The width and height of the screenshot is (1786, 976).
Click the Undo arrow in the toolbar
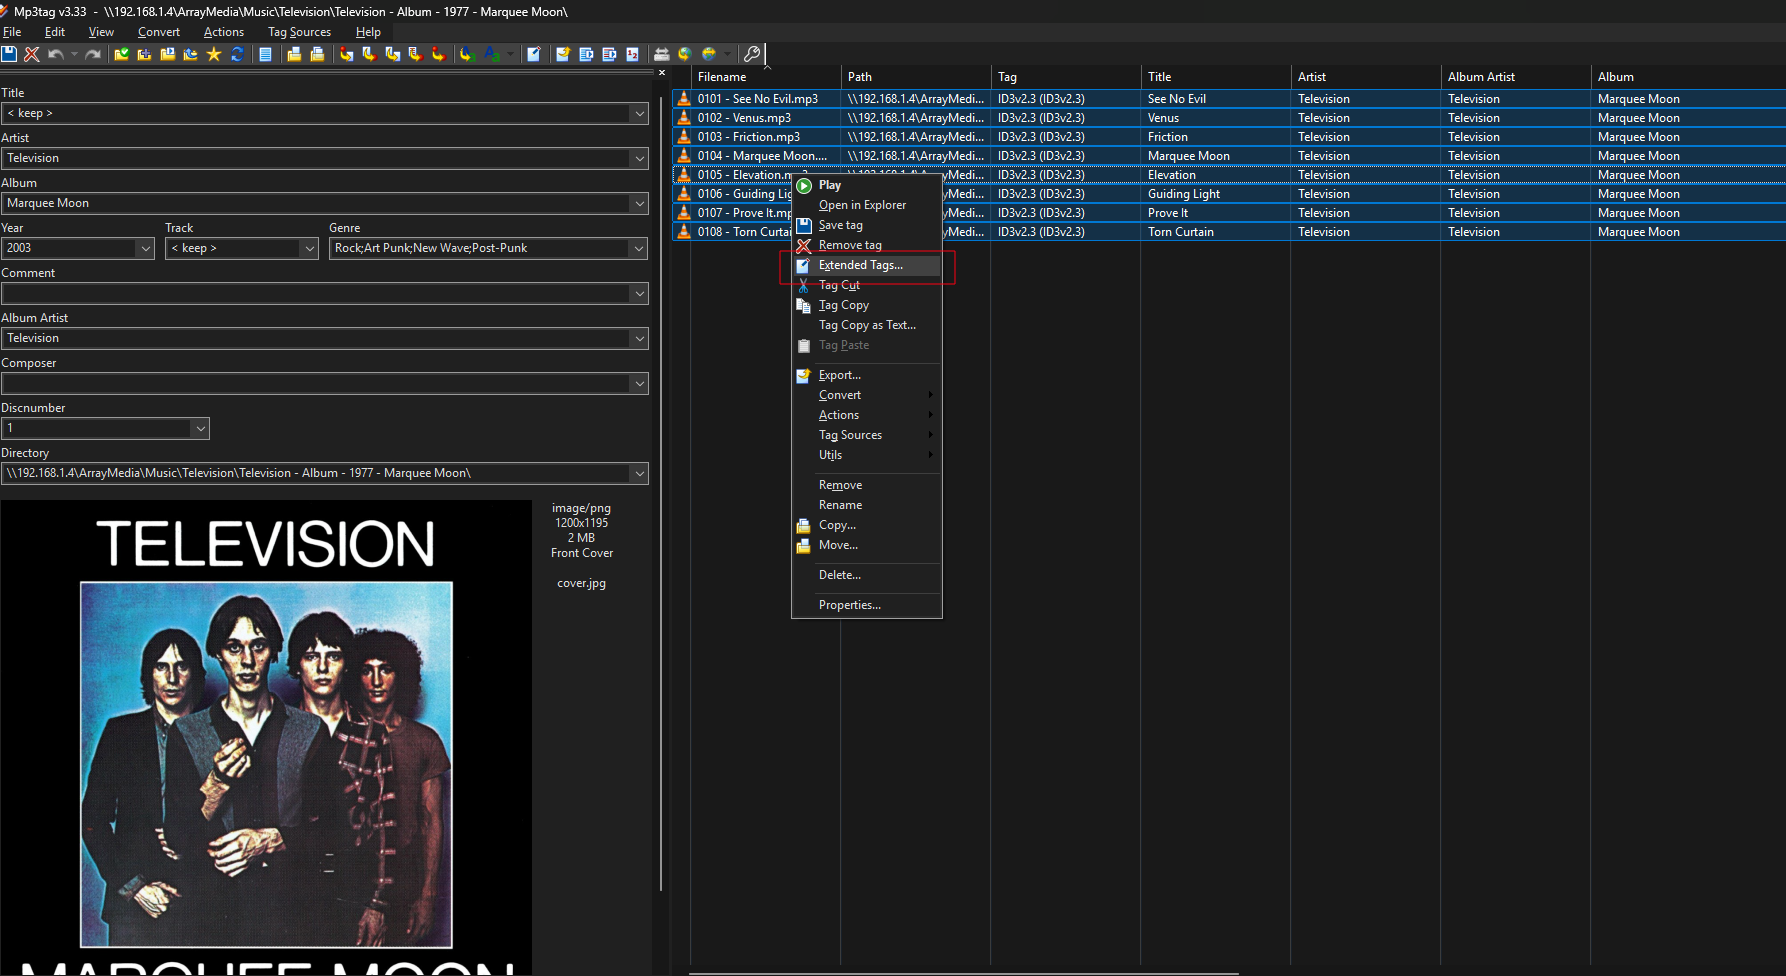coord(56,54)
